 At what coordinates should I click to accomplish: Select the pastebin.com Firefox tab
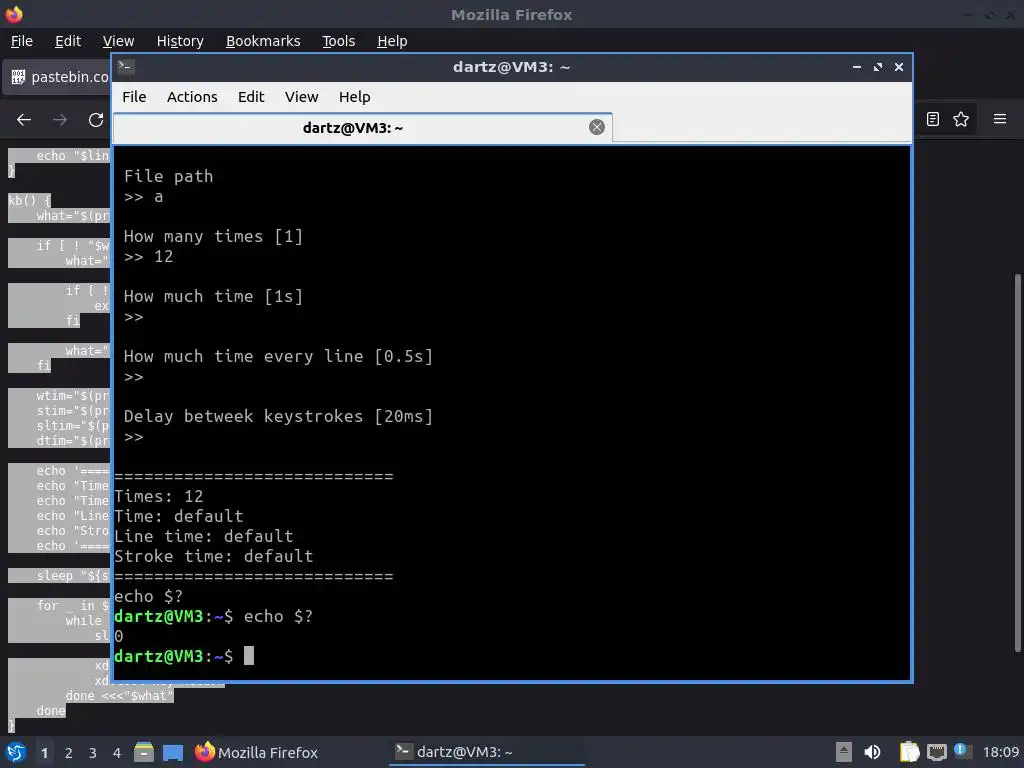tap(57, 77)
